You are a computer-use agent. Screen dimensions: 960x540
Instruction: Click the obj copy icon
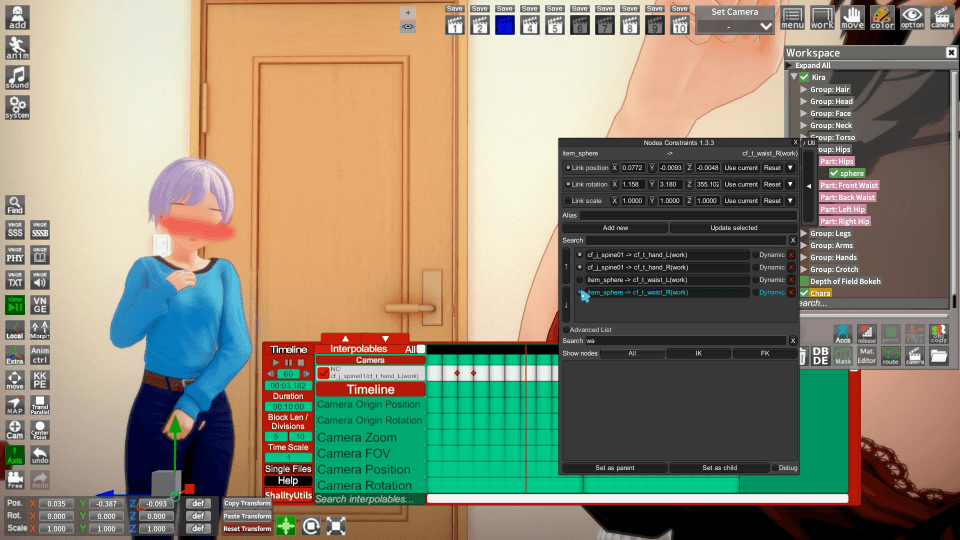939,334
